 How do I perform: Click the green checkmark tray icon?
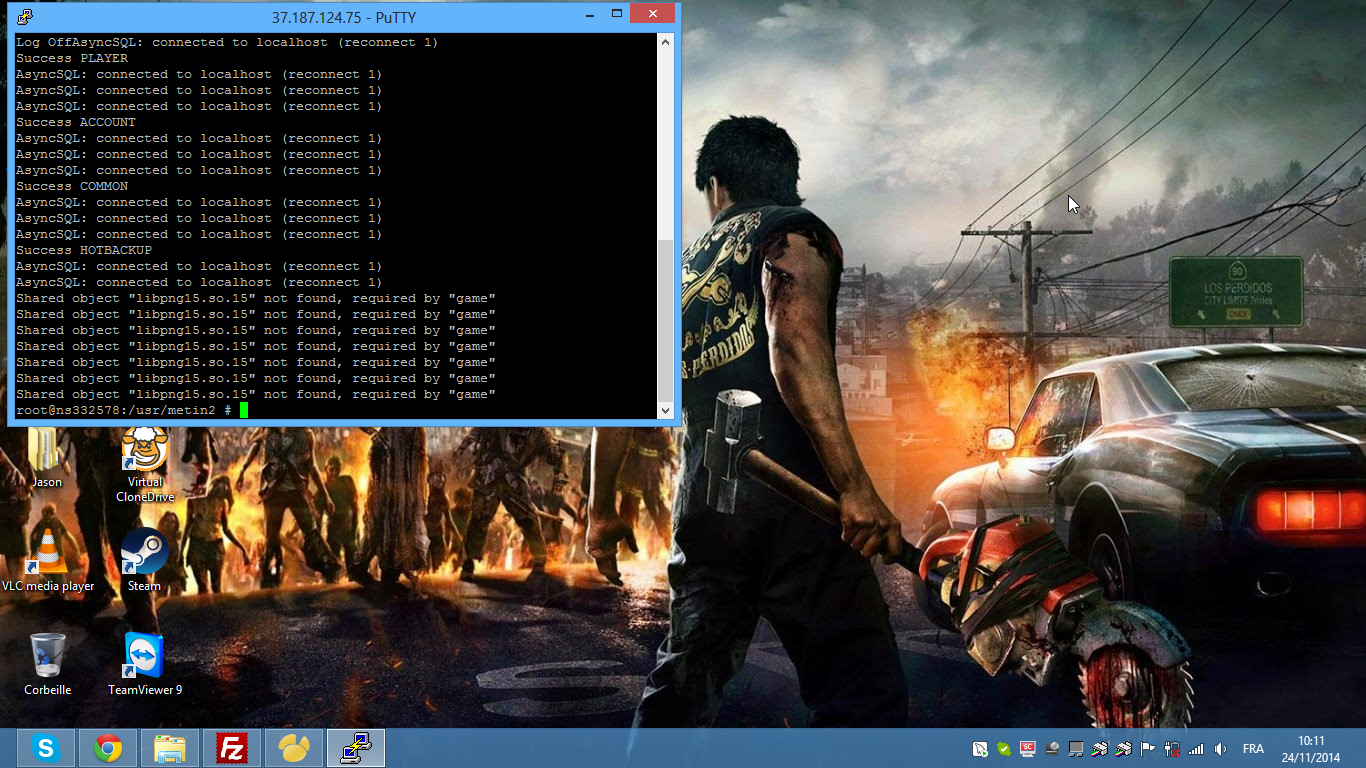click(1004, 749)
